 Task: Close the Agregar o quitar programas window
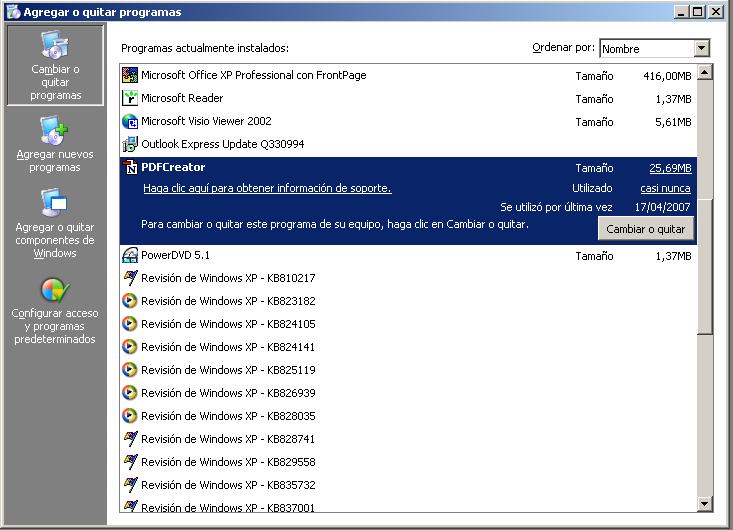pos(716,12)
